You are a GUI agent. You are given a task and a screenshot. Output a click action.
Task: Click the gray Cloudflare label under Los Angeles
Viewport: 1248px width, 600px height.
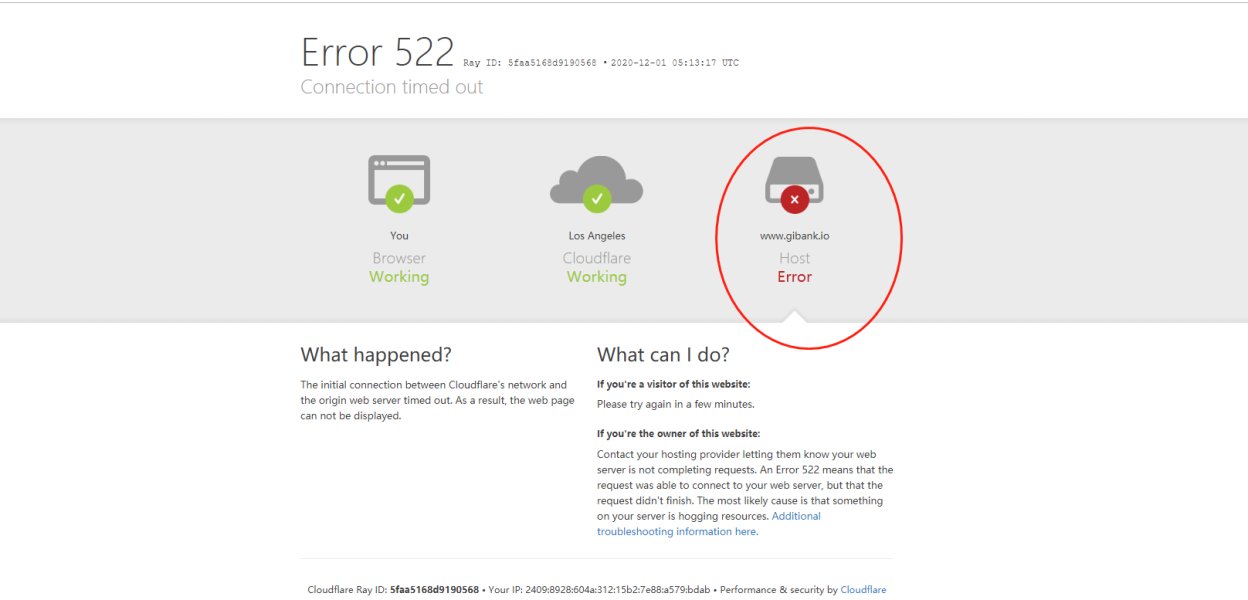pos(597,258)
